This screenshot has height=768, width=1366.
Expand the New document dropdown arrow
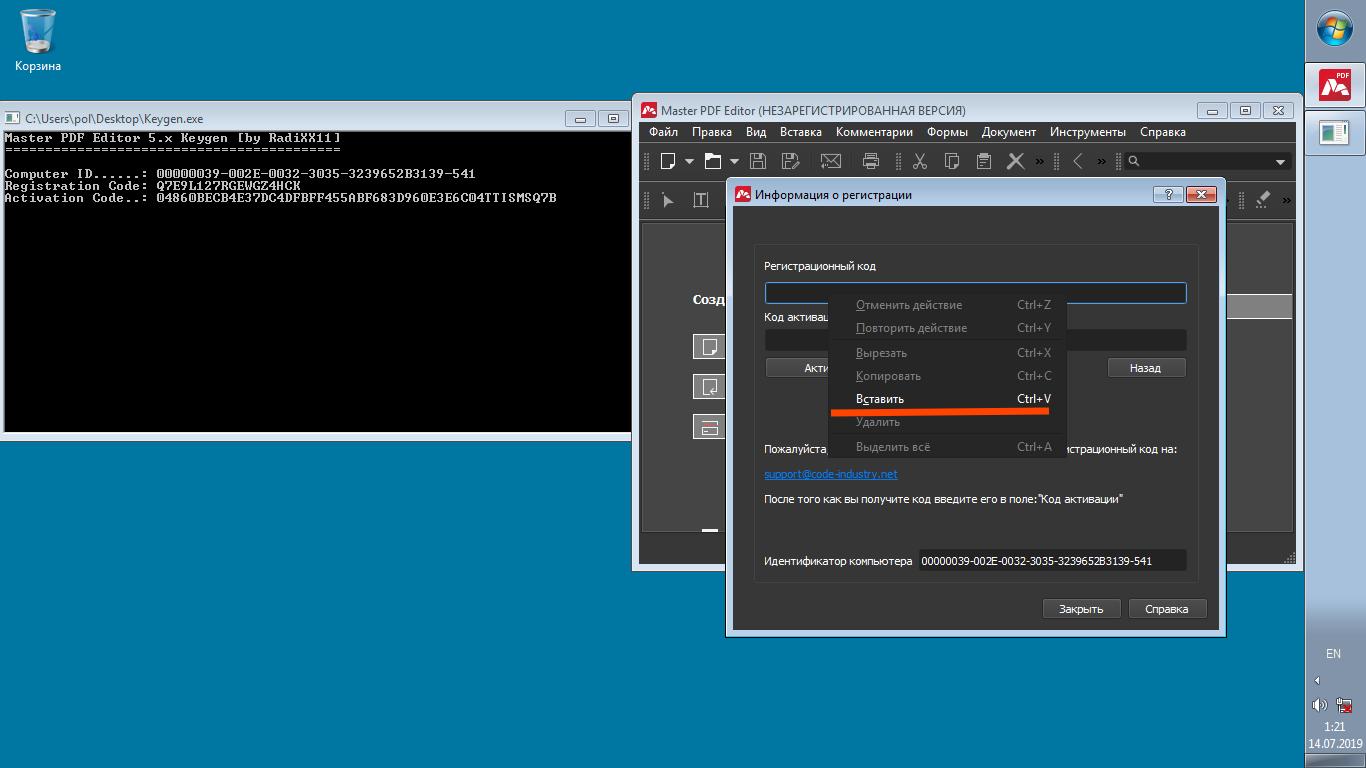pyautogui.click(x=689, y=161)
